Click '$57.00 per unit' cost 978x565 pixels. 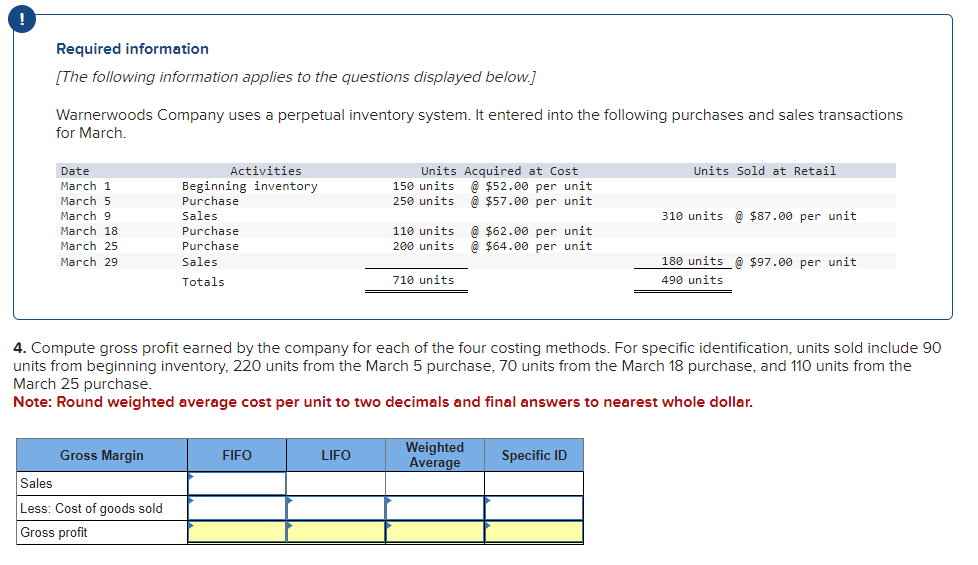click(539, 201)
